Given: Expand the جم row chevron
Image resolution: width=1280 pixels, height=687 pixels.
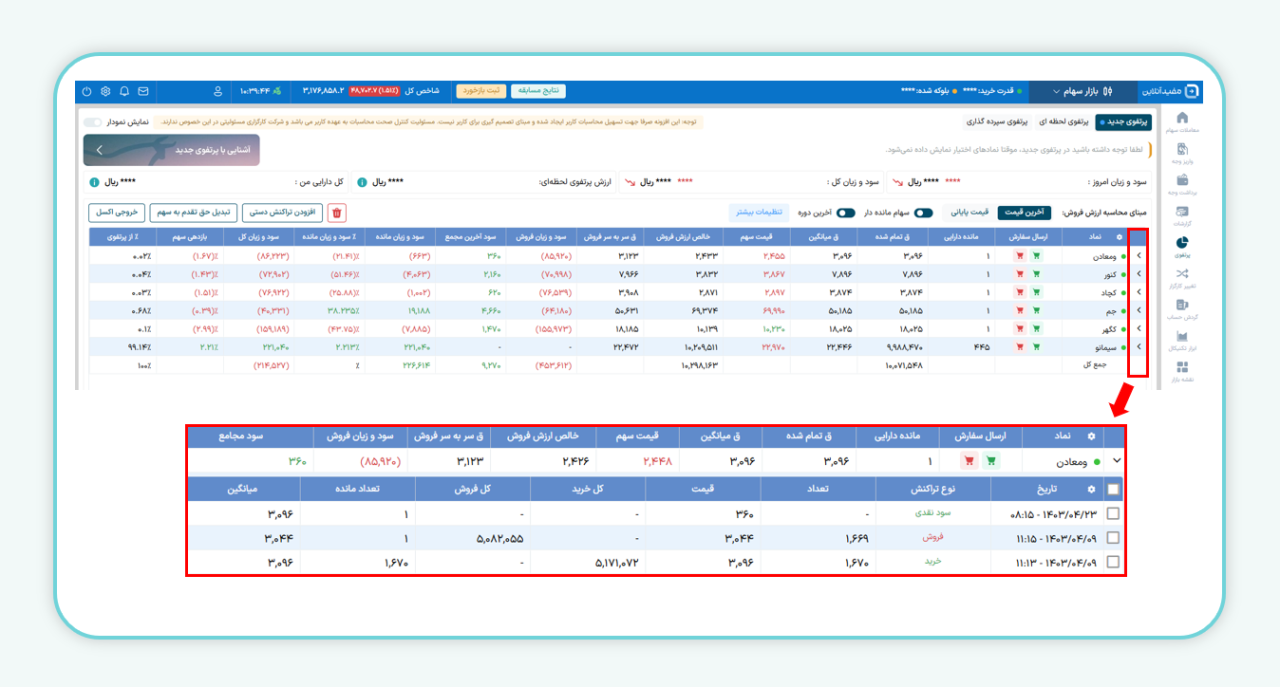Looking at the screenshot, I should (1139, 310).
